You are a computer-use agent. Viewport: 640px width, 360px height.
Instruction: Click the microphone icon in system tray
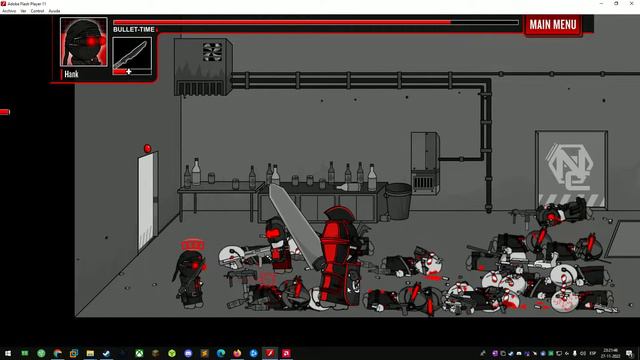pos(575,353)
